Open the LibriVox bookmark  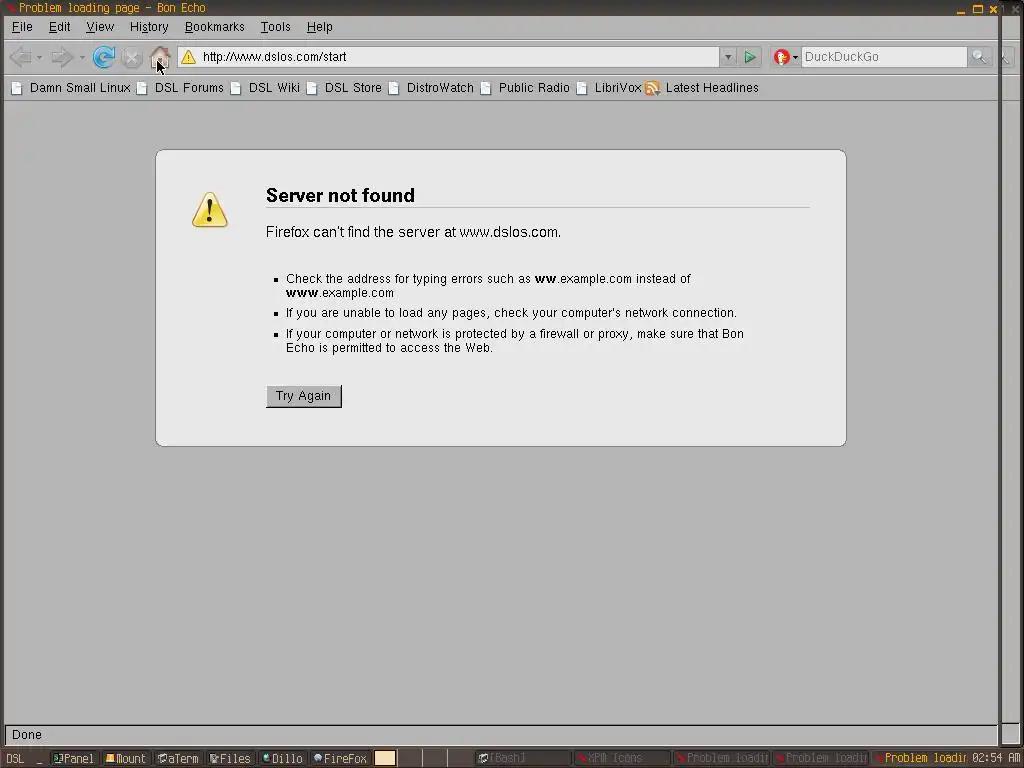tap(609, 88)
